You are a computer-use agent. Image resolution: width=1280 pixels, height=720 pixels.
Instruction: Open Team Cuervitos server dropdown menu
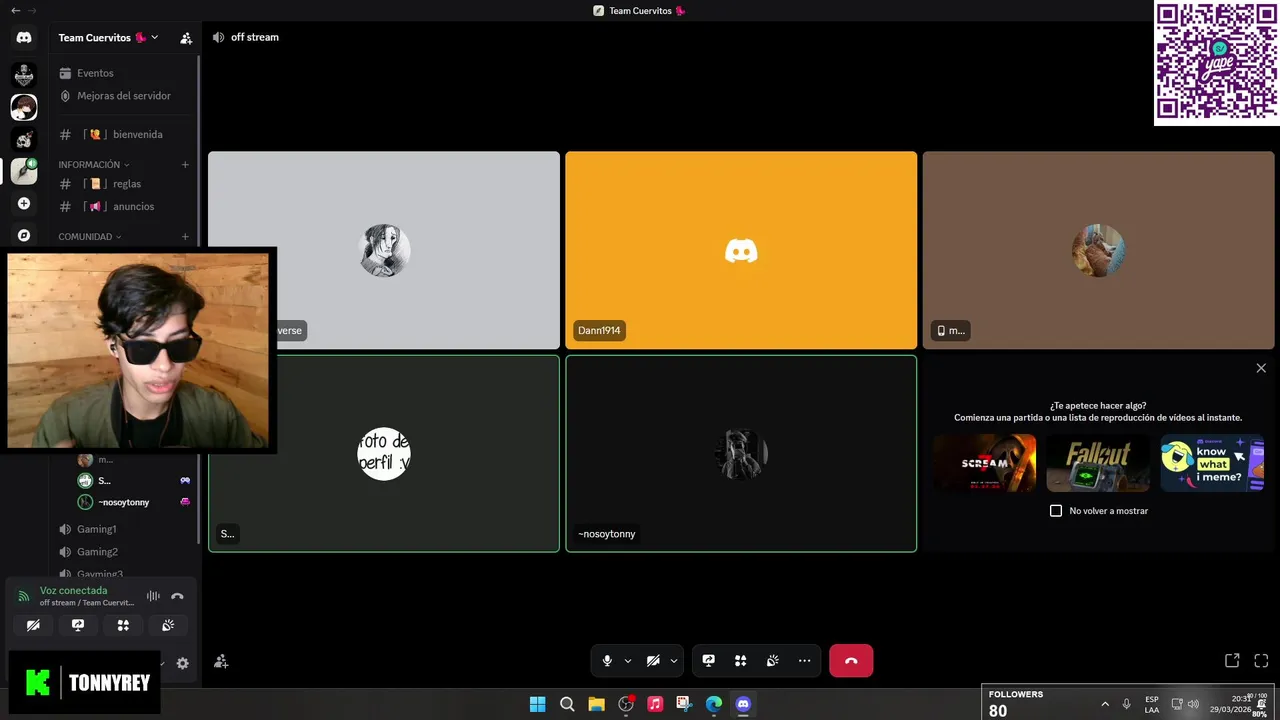108,38
